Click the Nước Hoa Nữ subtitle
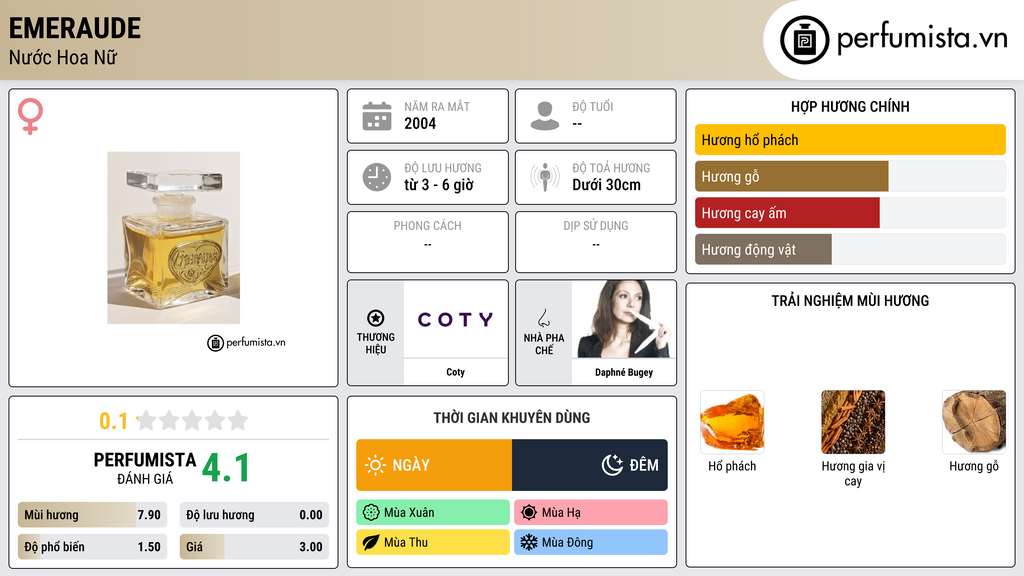Screen dimensions: 1024x576 (63, 57)
